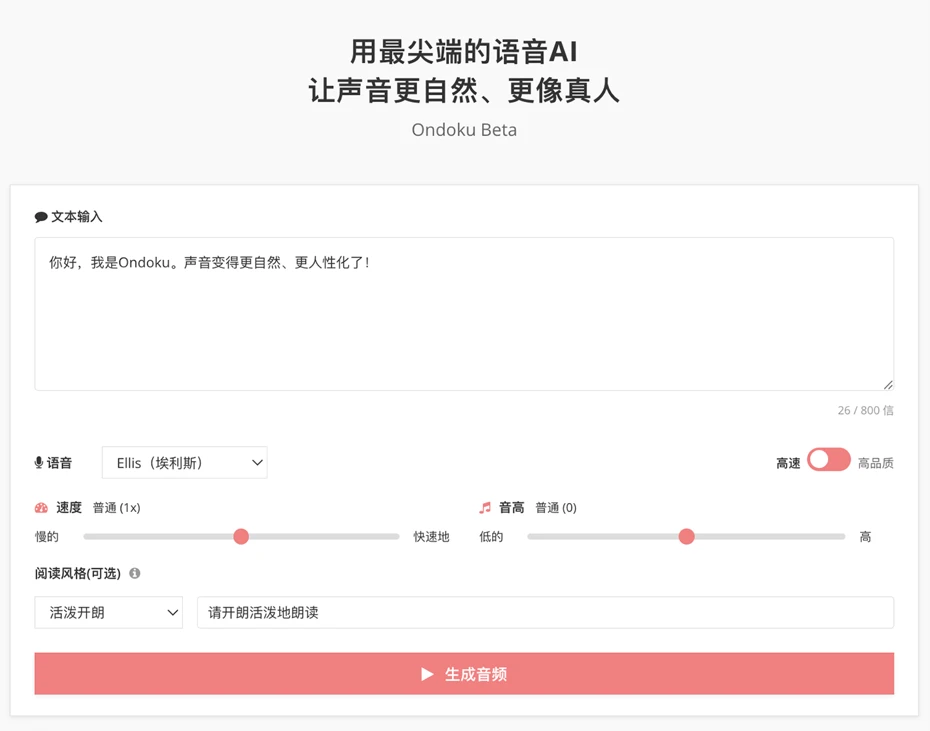Toggle the 高速 / 高品质 switch

(829, 460)
